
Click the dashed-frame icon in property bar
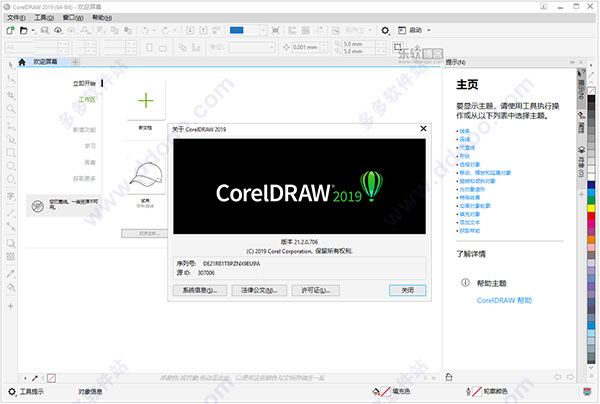pyautogui.click(x=398, y=47)
